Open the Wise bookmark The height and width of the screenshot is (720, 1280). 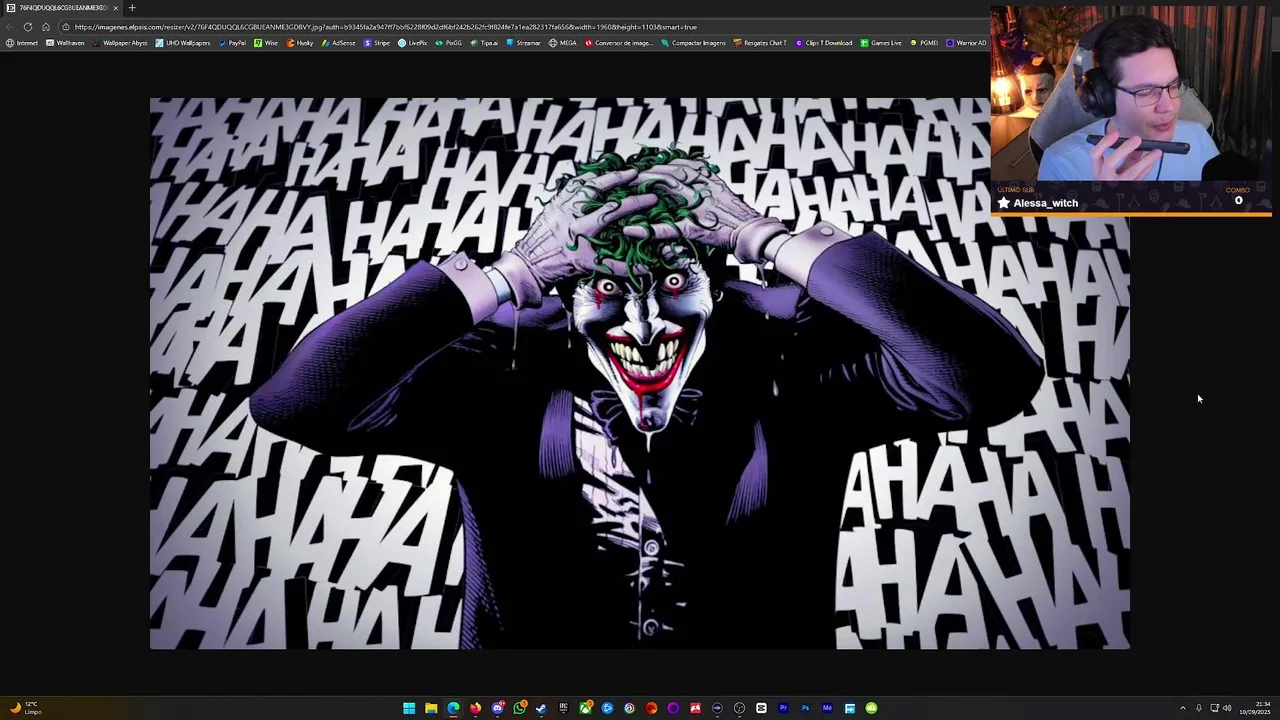pyautogui.click(x=266, y=43)
